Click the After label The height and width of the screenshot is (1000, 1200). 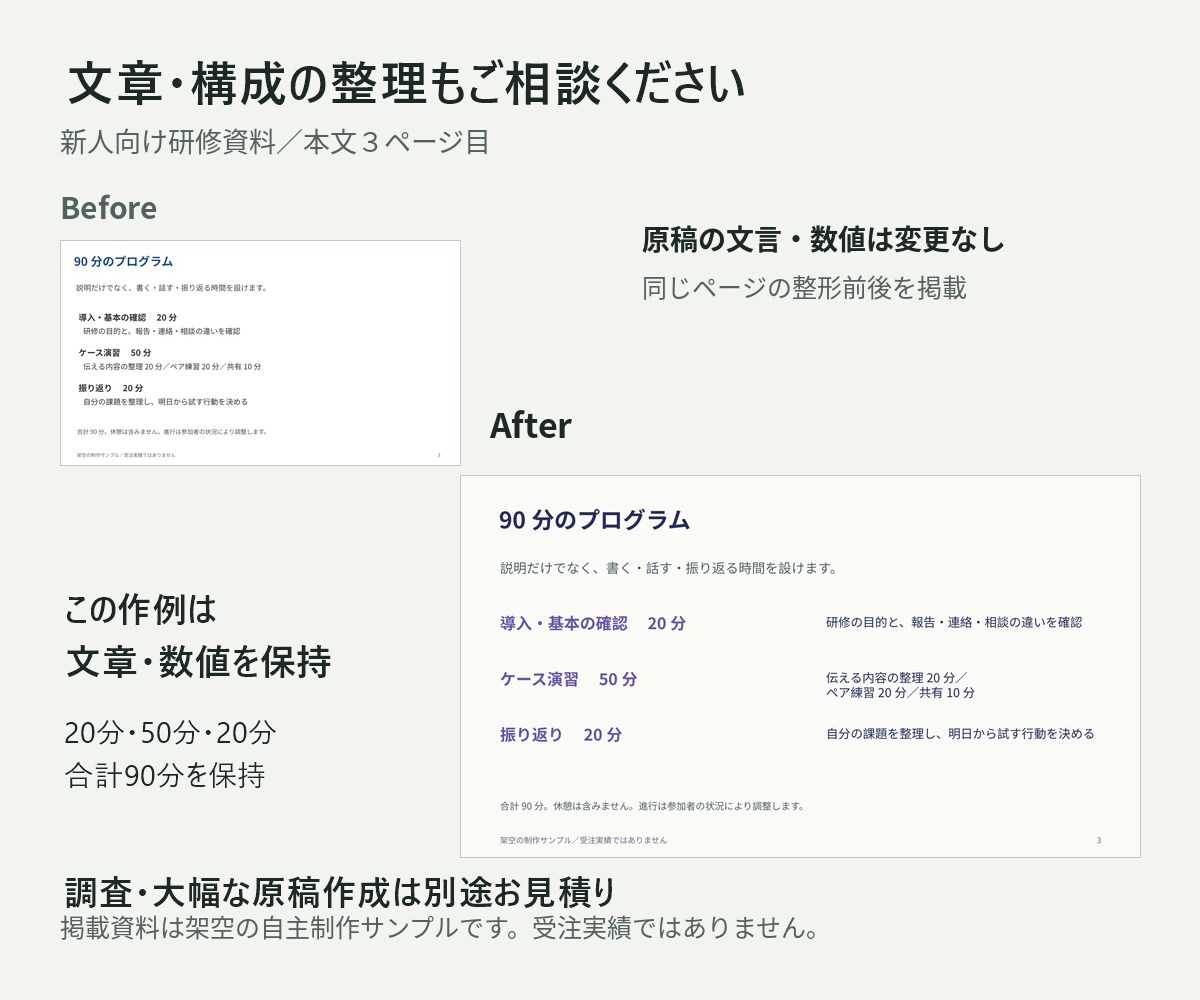[530, 426]
